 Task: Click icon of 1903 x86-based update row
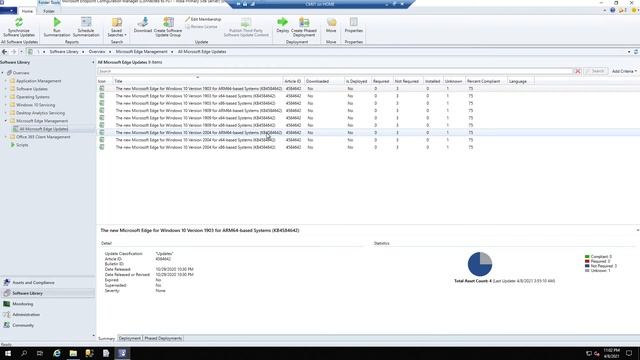(102, 103)
